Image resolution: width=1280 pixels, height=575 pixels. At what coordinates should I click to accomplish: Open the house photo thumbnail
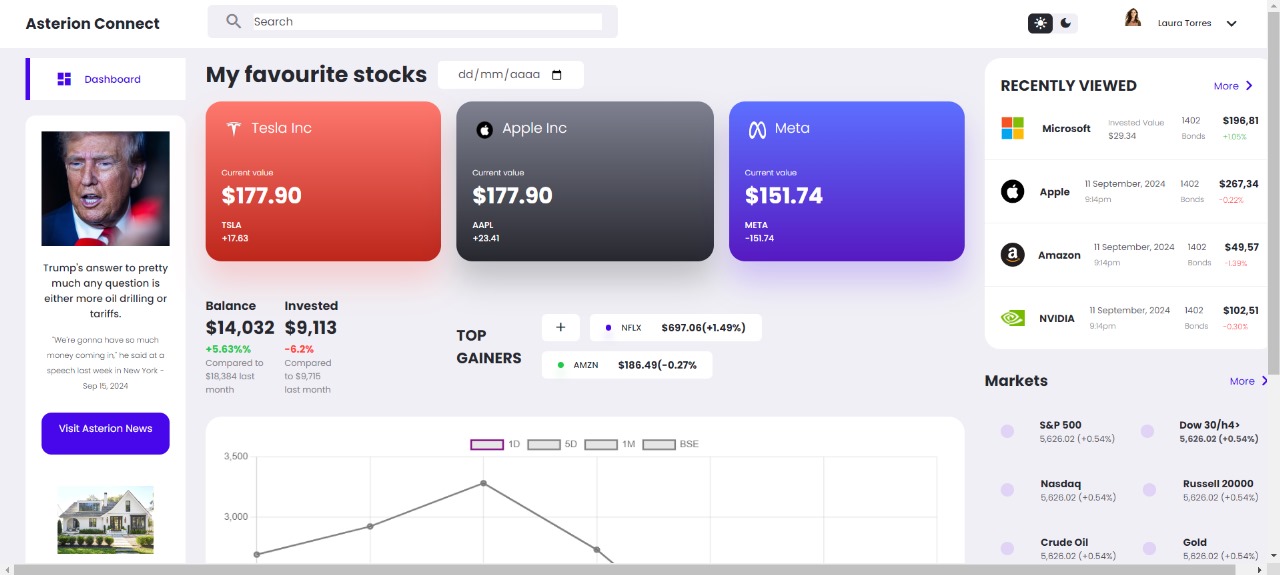tap(105, 520)
